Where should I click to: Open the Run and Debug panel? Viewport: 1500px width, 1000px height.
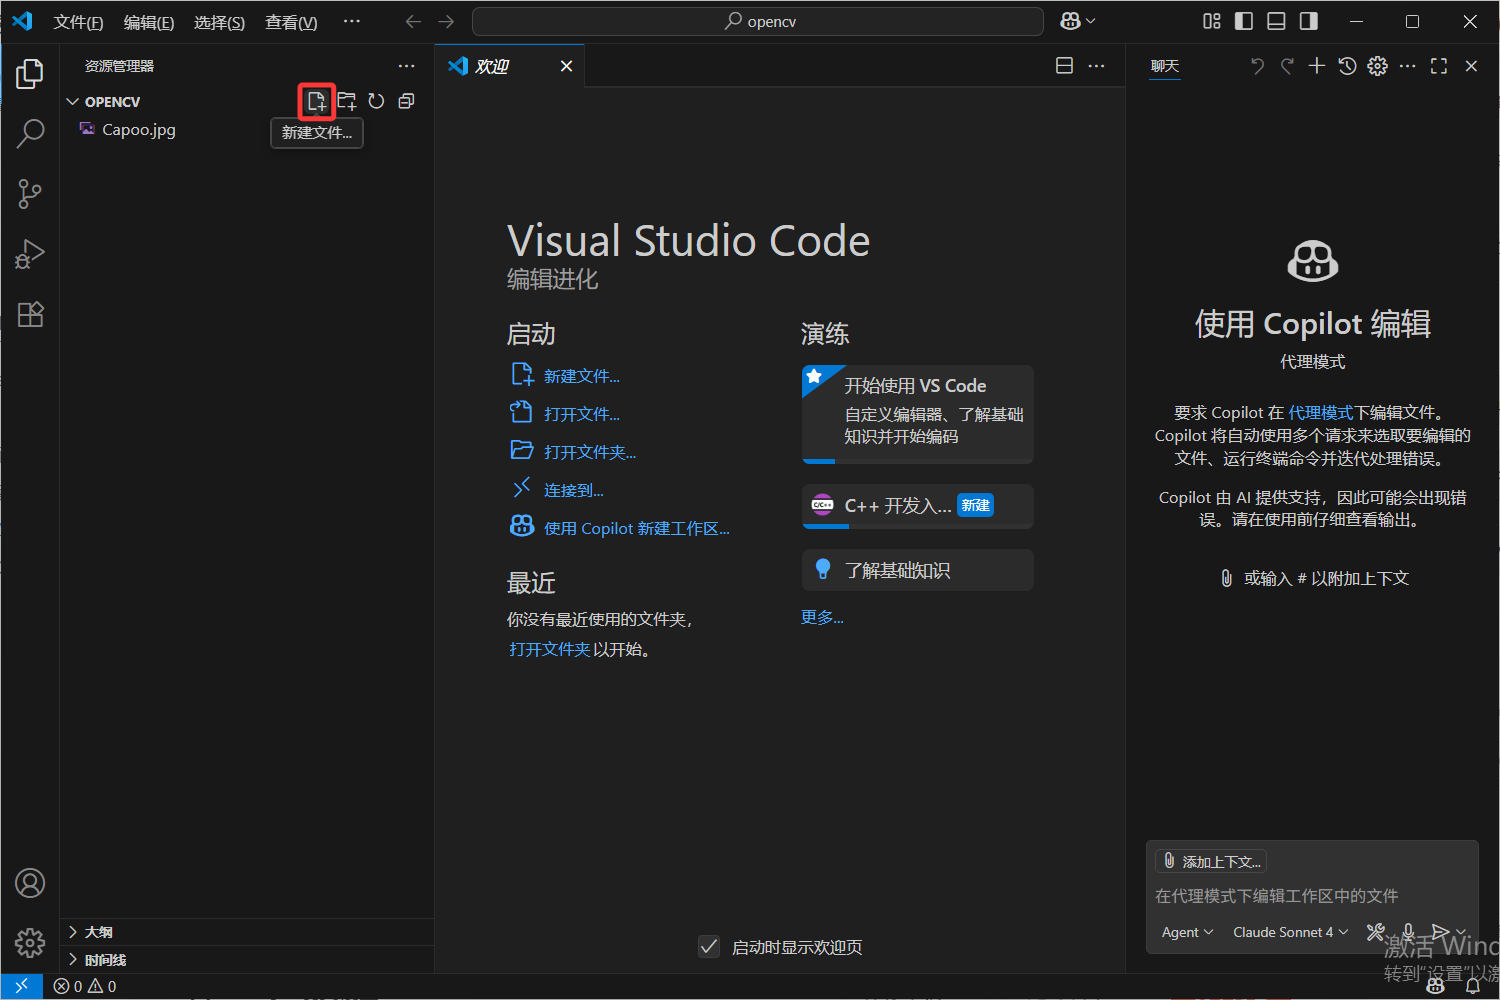tap(30, 253)
